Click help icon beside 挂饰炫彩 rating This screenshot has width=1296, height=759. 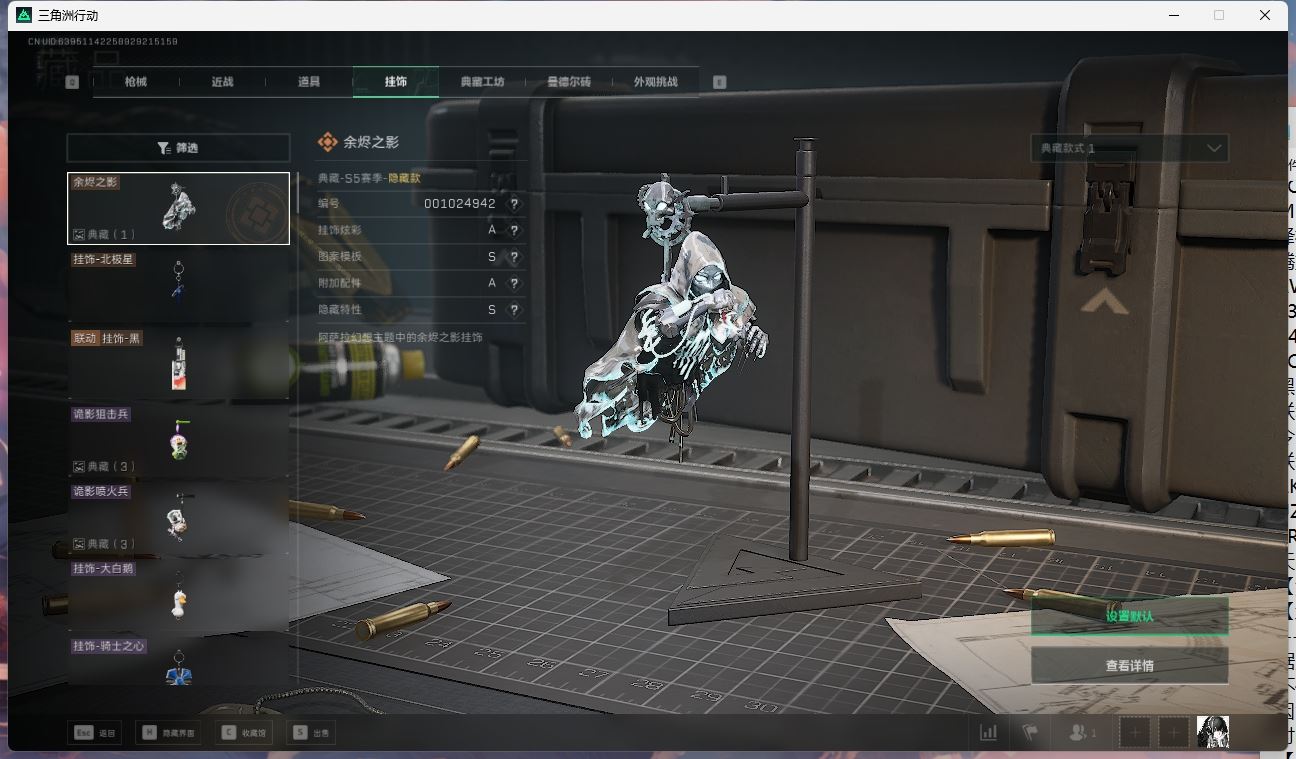[514, 230]
